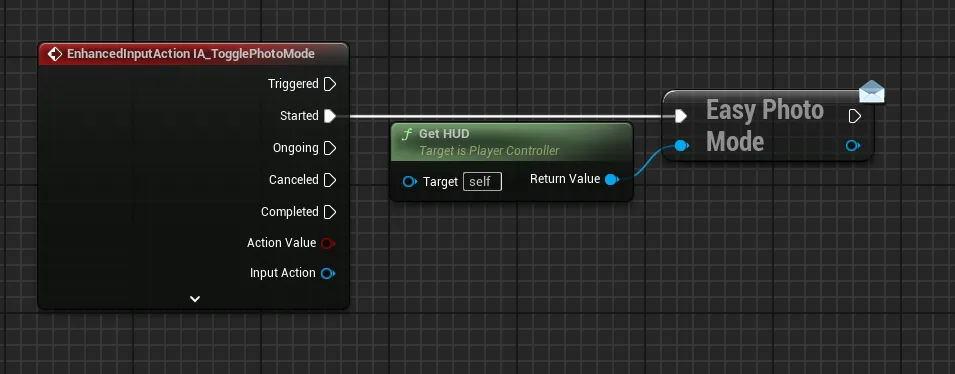The width and height of the screenshot is (955, 374).
Task: Click the blue Input Action pin
Action: coord(328,273)
